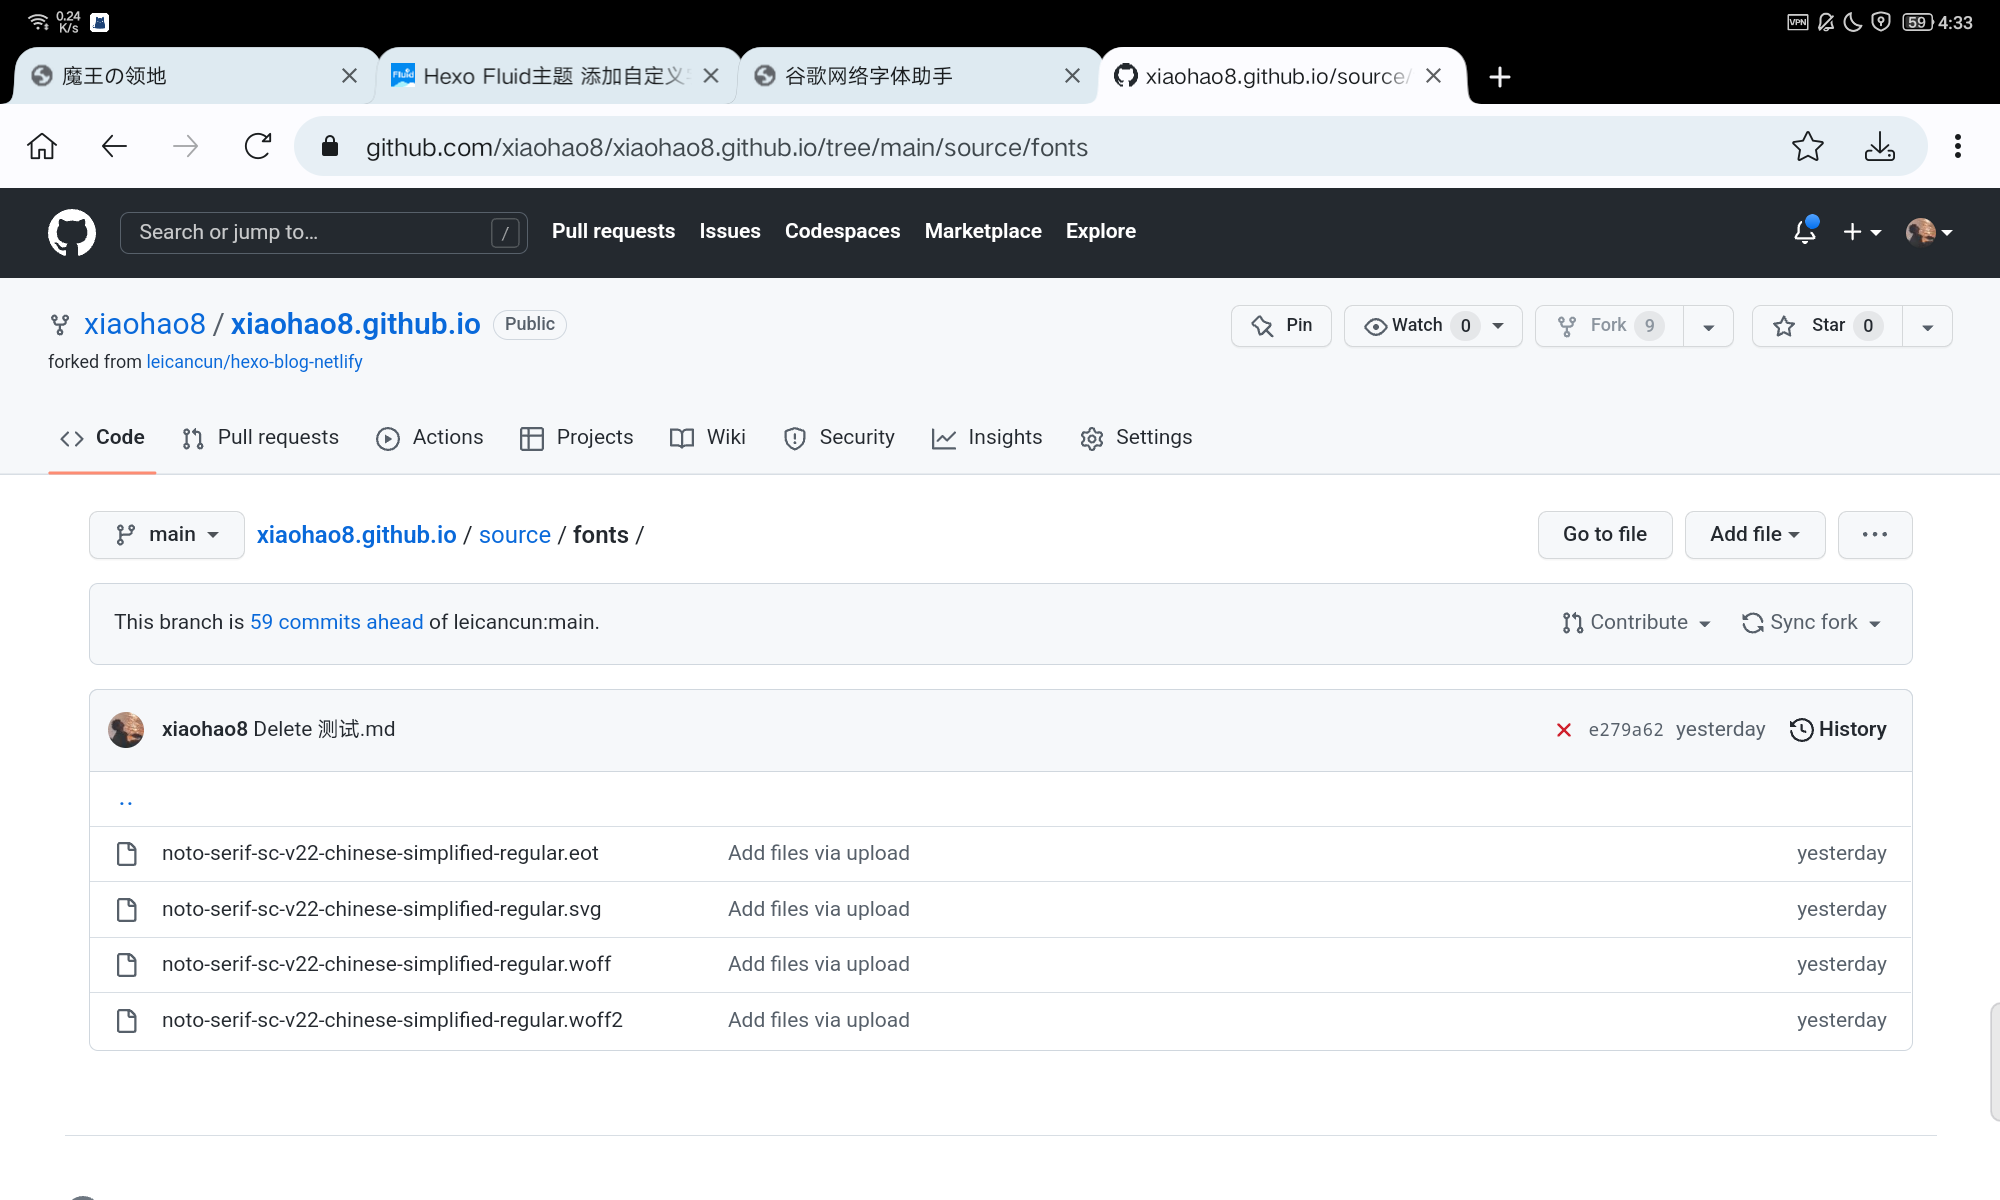Open the browser downloads icon
2000x1200 pixels.
(x=1879, y=147)
